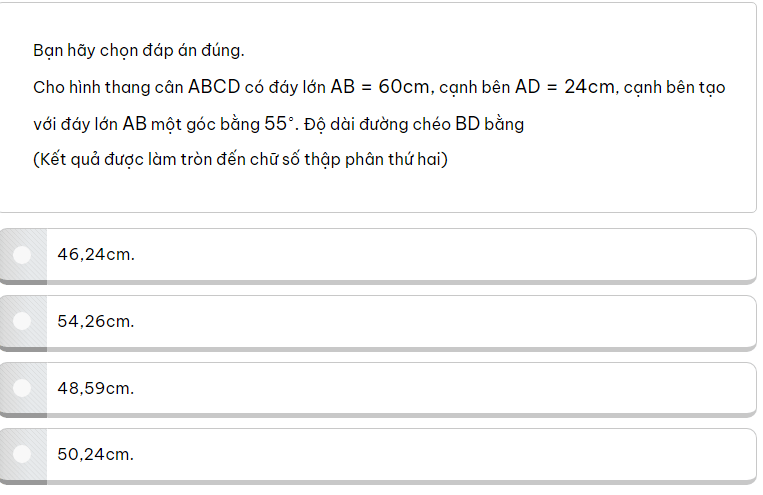Click the answer text "46,24cm."
This screenshot has height=495, width=763.
[96, 255]
